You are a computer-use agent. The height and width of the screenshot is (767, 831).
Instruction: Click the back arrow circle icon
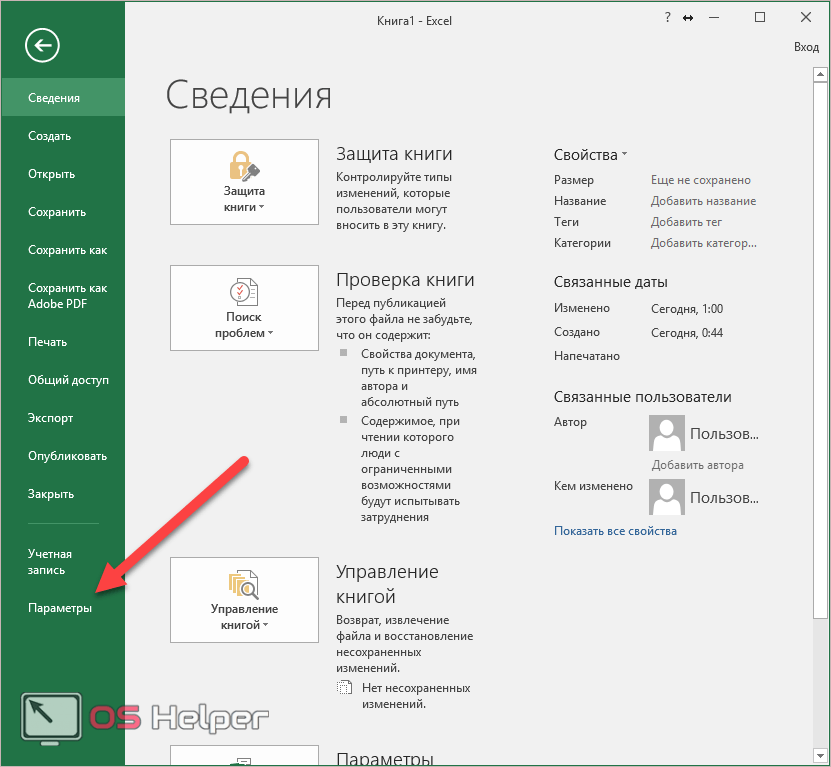click(44, 44)
